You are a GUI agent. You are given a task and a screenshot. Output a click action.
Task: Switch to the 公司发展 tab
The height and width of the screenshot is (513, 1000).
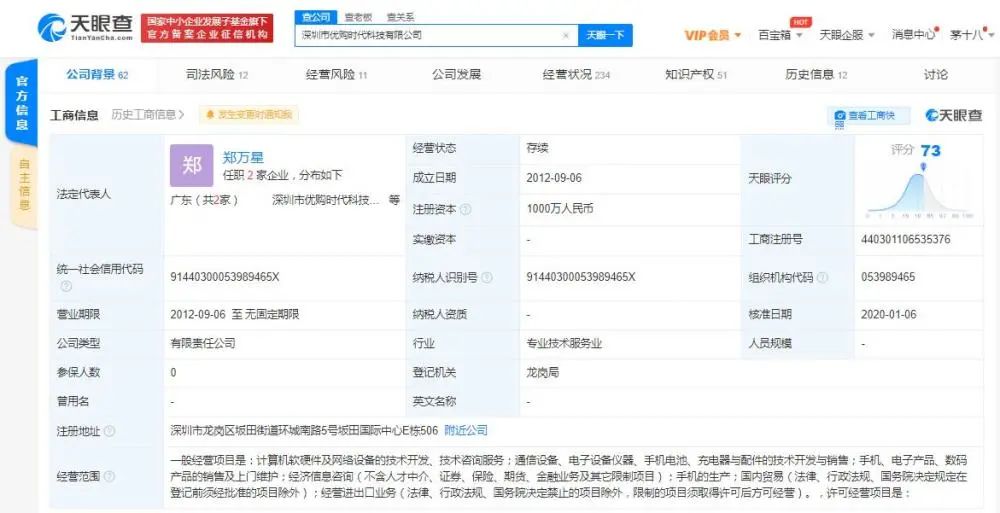456,75
